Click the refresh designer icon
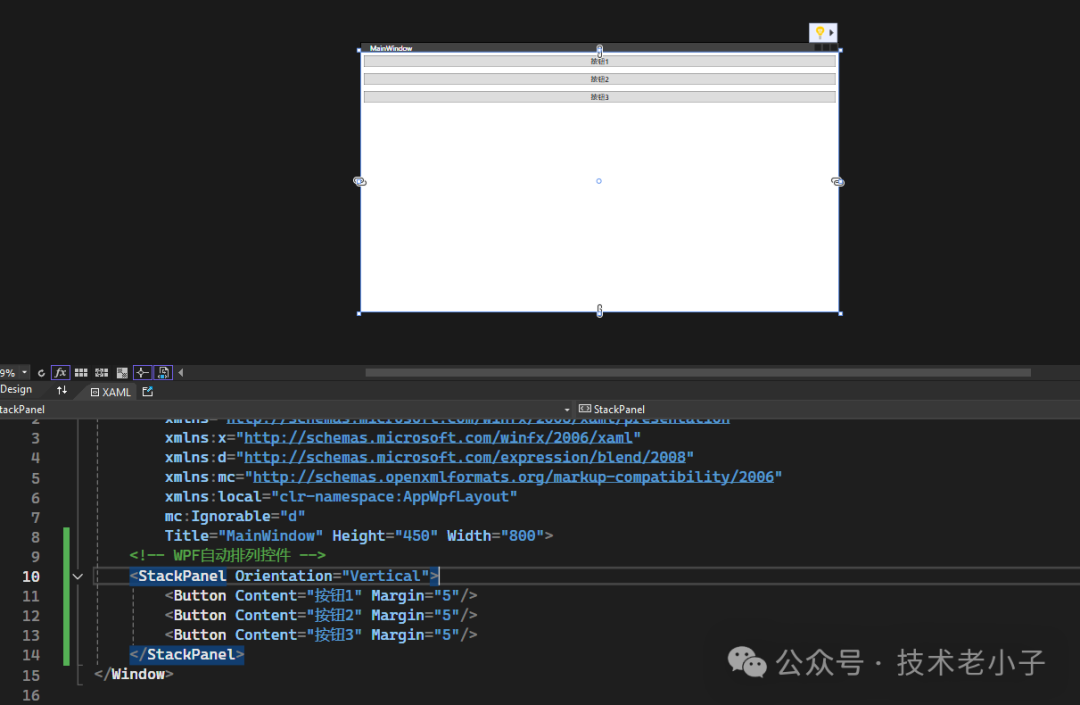 [x=41, y=373]
